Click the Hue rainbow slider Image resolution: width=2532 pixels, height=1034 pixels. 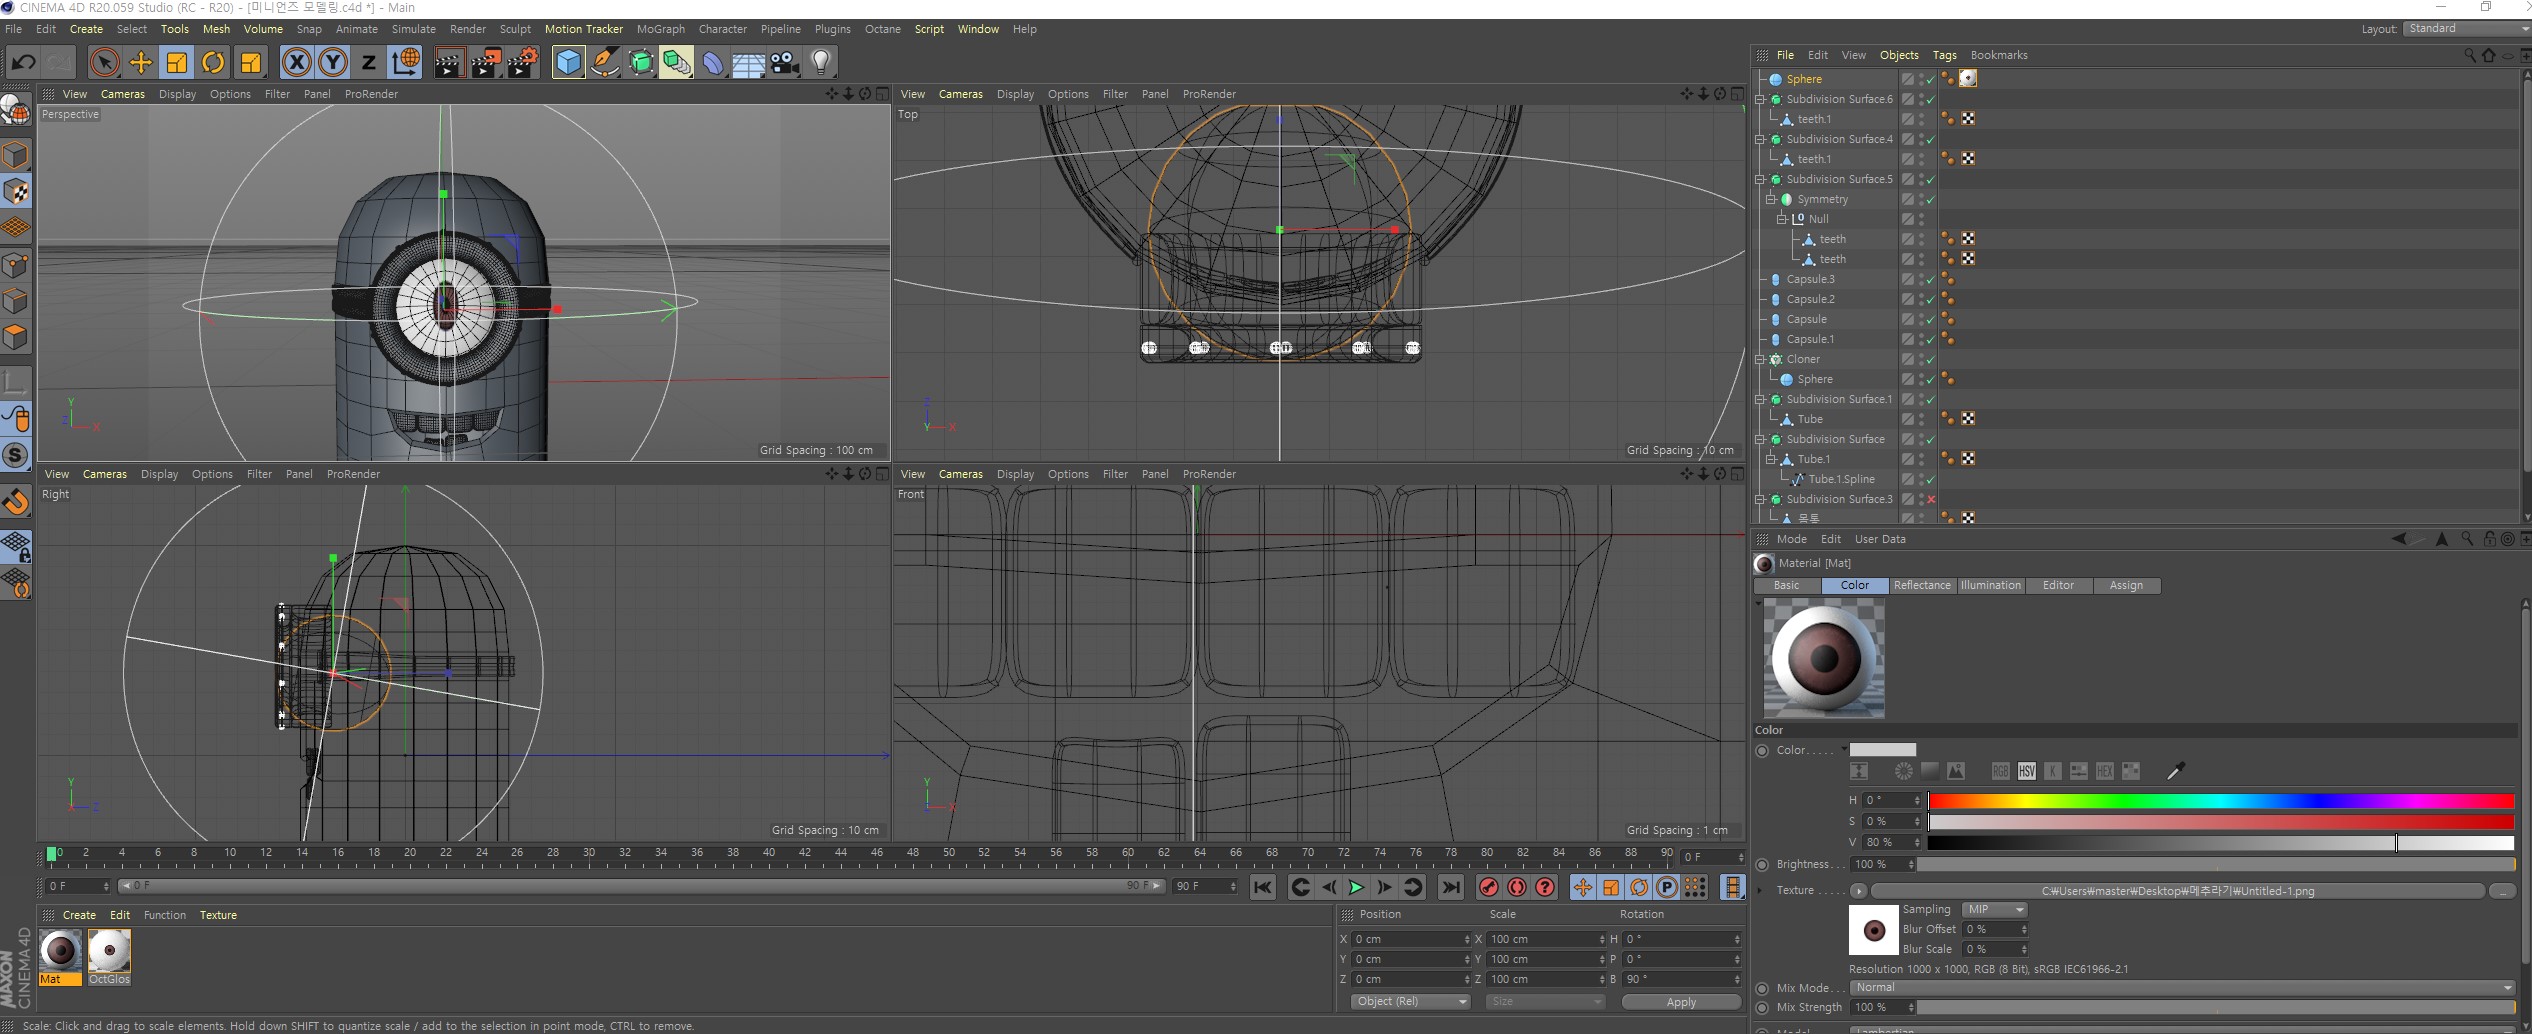click(2220, 800)
